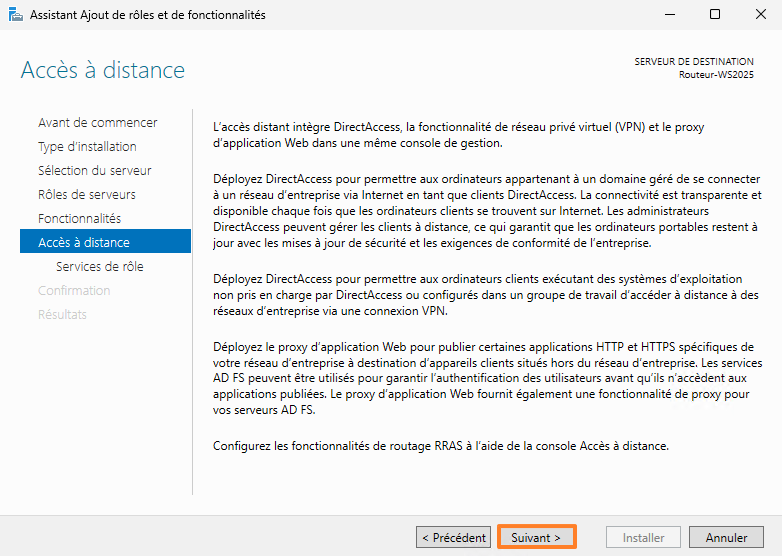
Task: Cancel the wizard with Annuler
Action: click(726, 538)
